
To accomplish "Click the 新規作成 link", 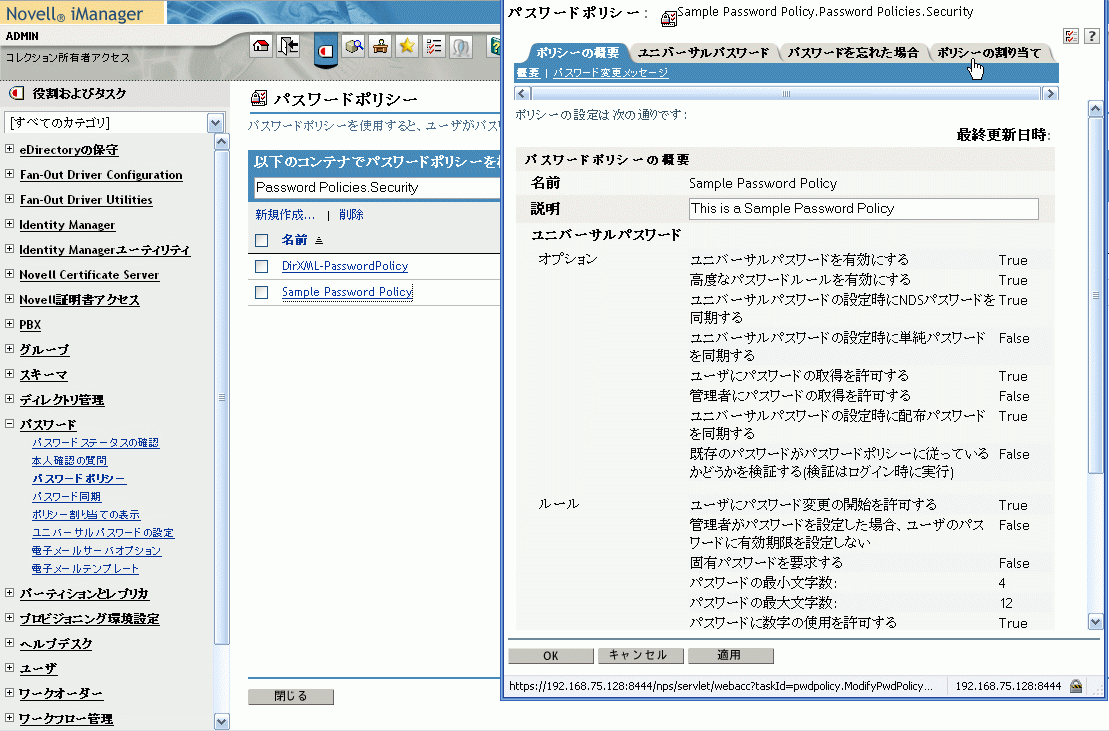I will (285, 214).
